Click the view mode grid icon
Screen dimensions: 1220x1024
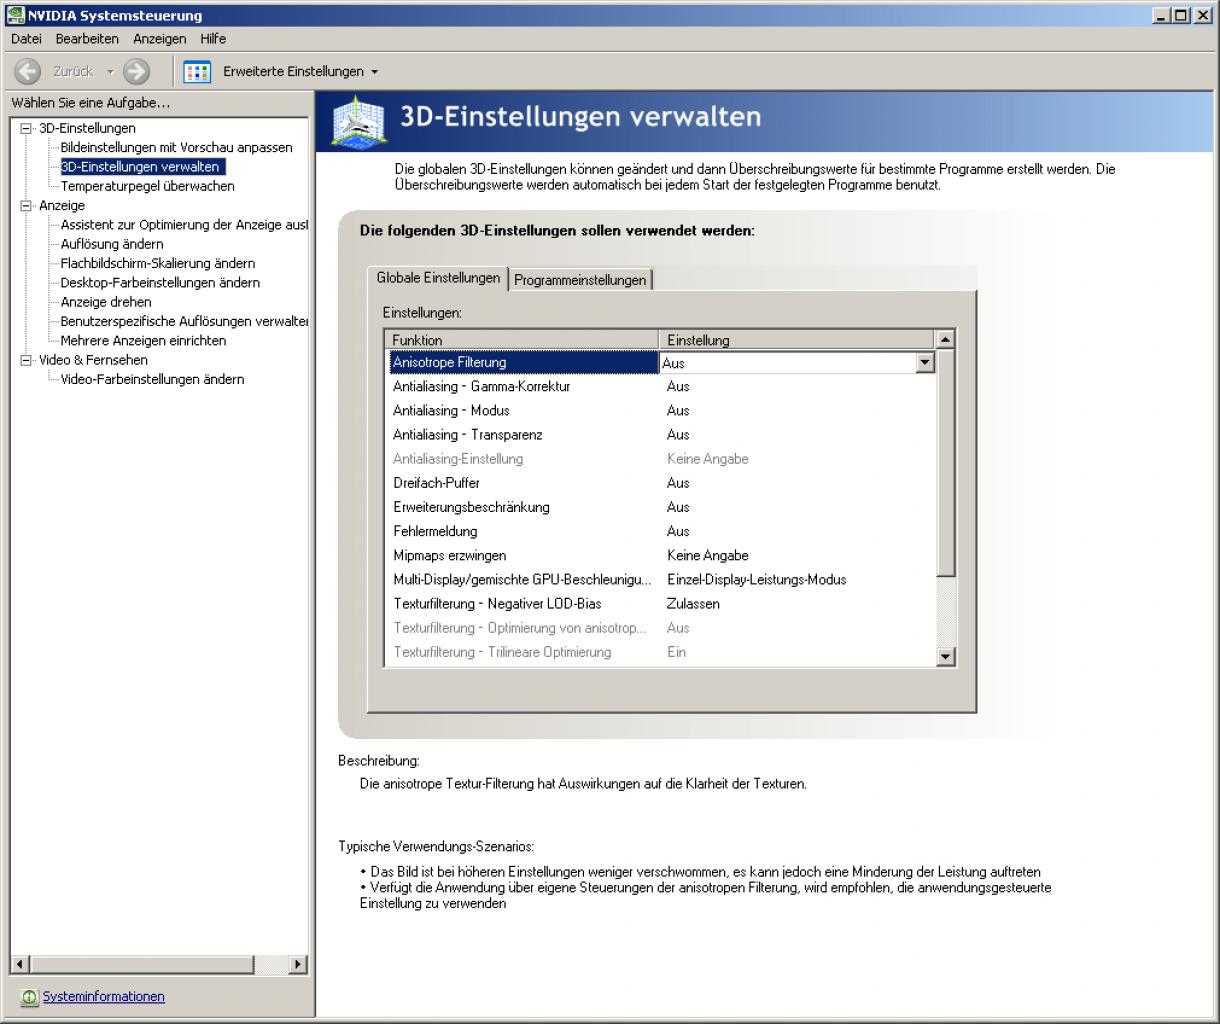click(197, 72)
